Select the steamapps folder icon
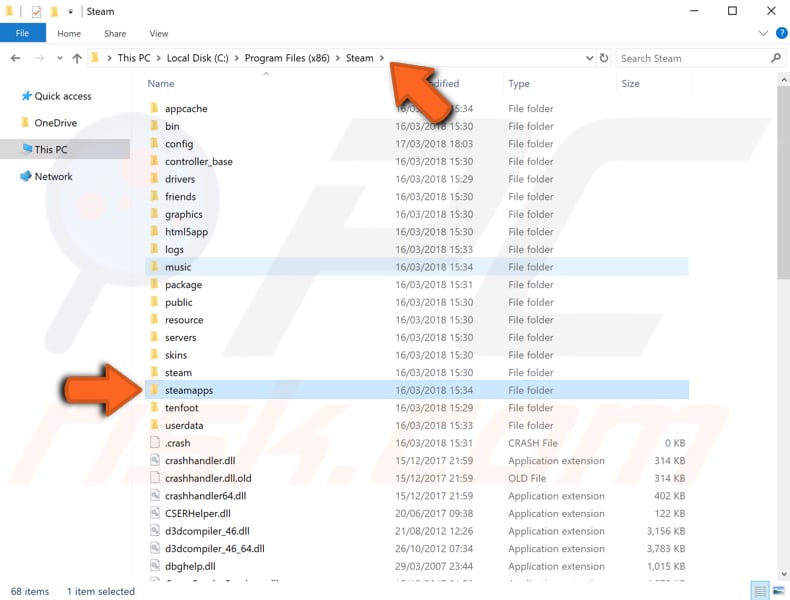Viewport: 790px width, 600px height. click(x=155, y=389)
